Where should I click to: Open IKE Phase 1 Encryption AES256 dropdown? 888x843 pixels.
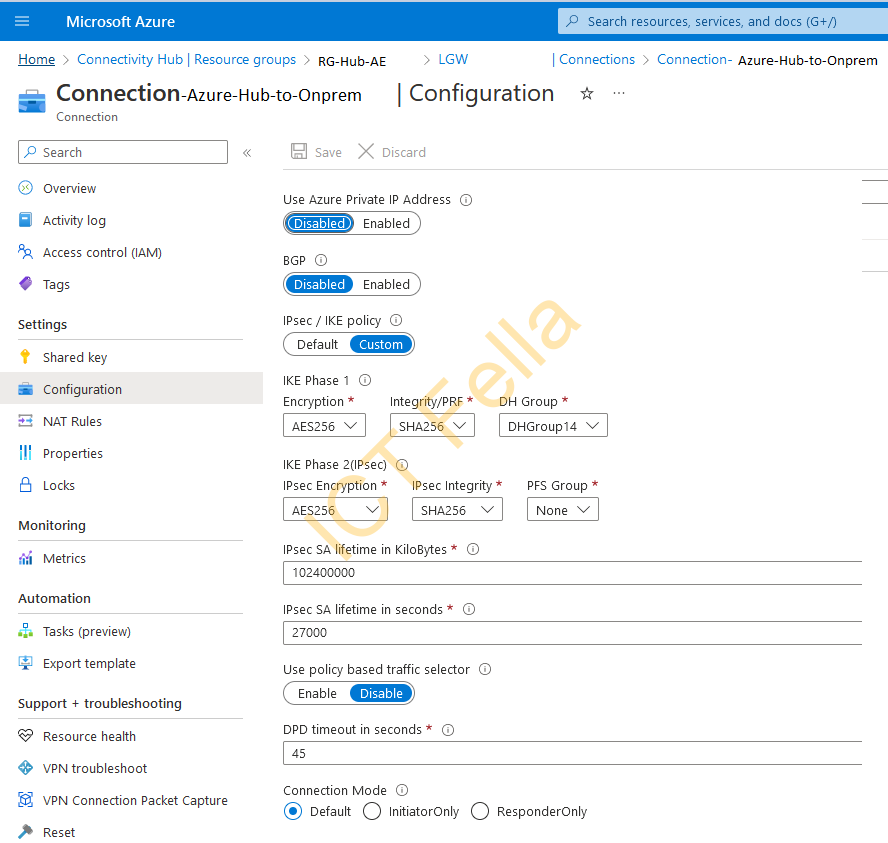(325, 426)
